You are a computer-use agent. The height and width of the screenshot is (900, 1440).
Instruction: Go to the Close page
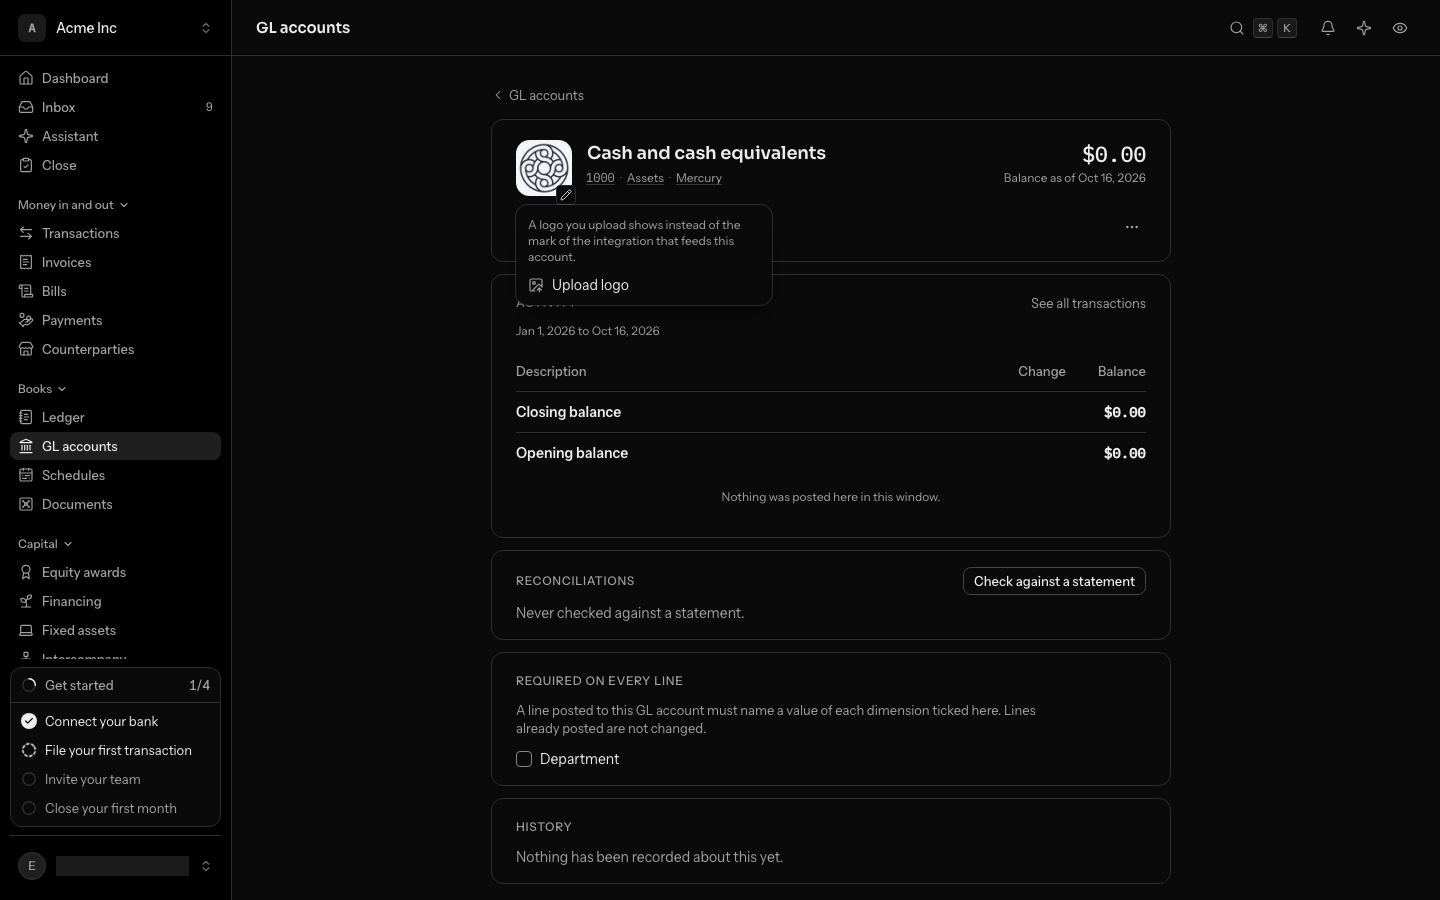pyautogui.click(x=115, y=165)
